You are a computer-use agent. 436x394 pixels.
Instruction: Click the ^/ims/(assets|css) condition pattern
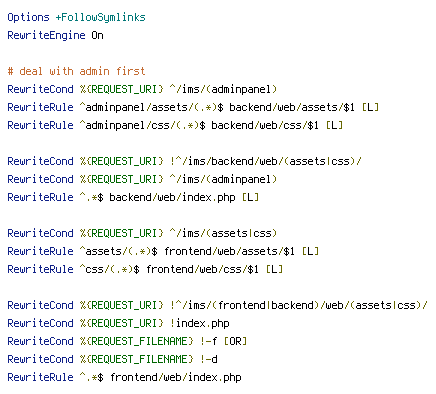223,233
